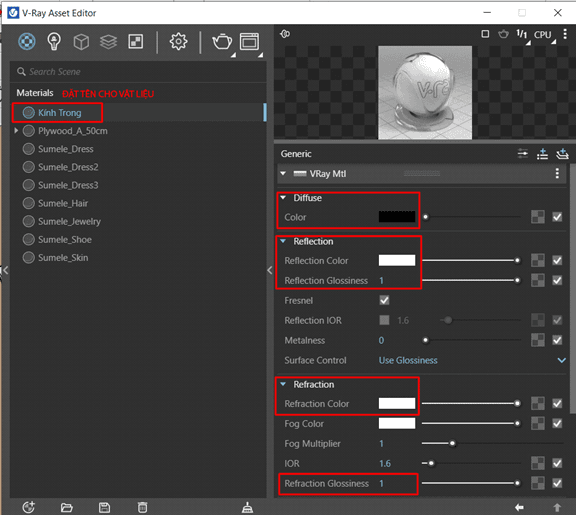The width and height of the screenshot is (578, 516).
Task: Open the Reflection Color texture slot
Action: pos(538,261)
